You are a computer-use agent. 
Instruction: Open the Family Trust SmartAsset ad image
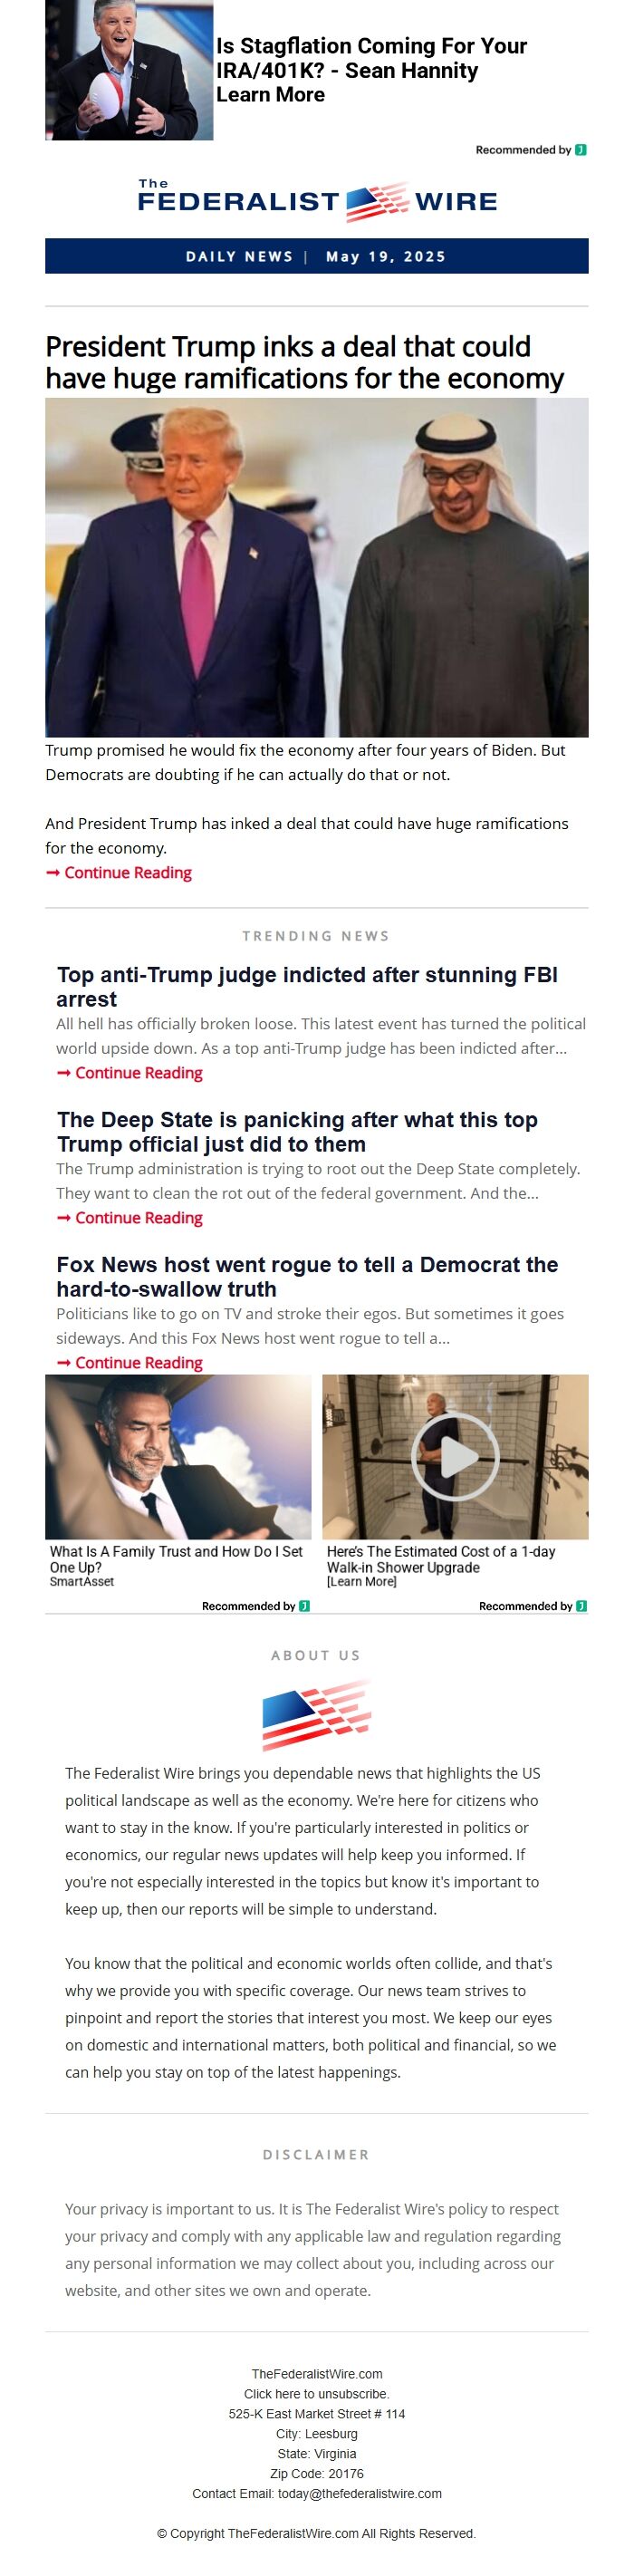tap(178, 1456)
